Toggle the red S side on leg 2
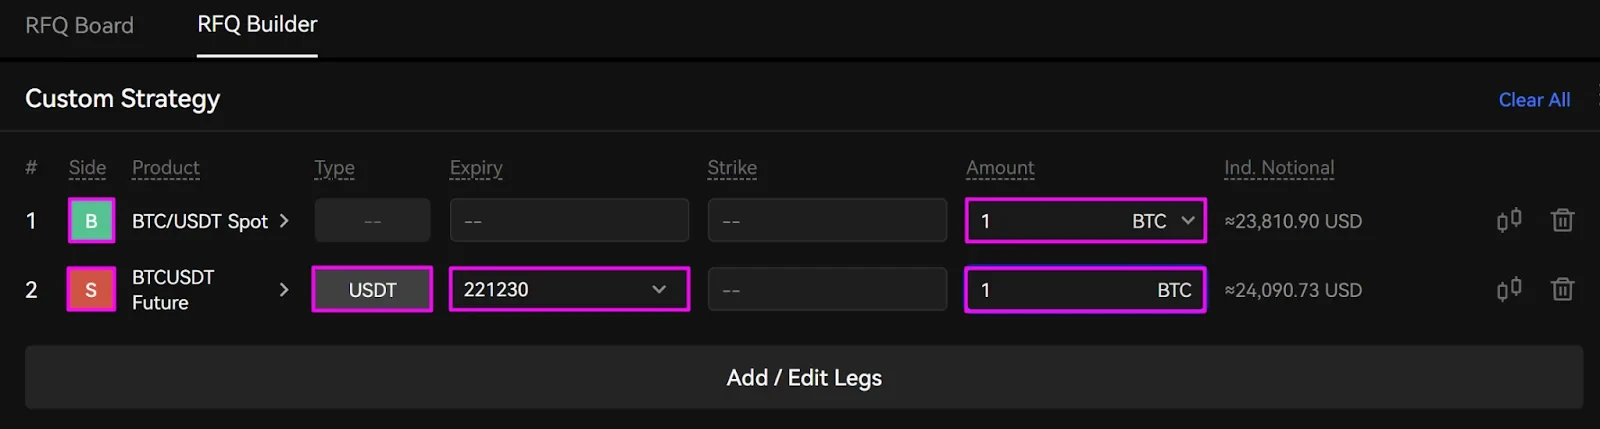 [91, 290]
